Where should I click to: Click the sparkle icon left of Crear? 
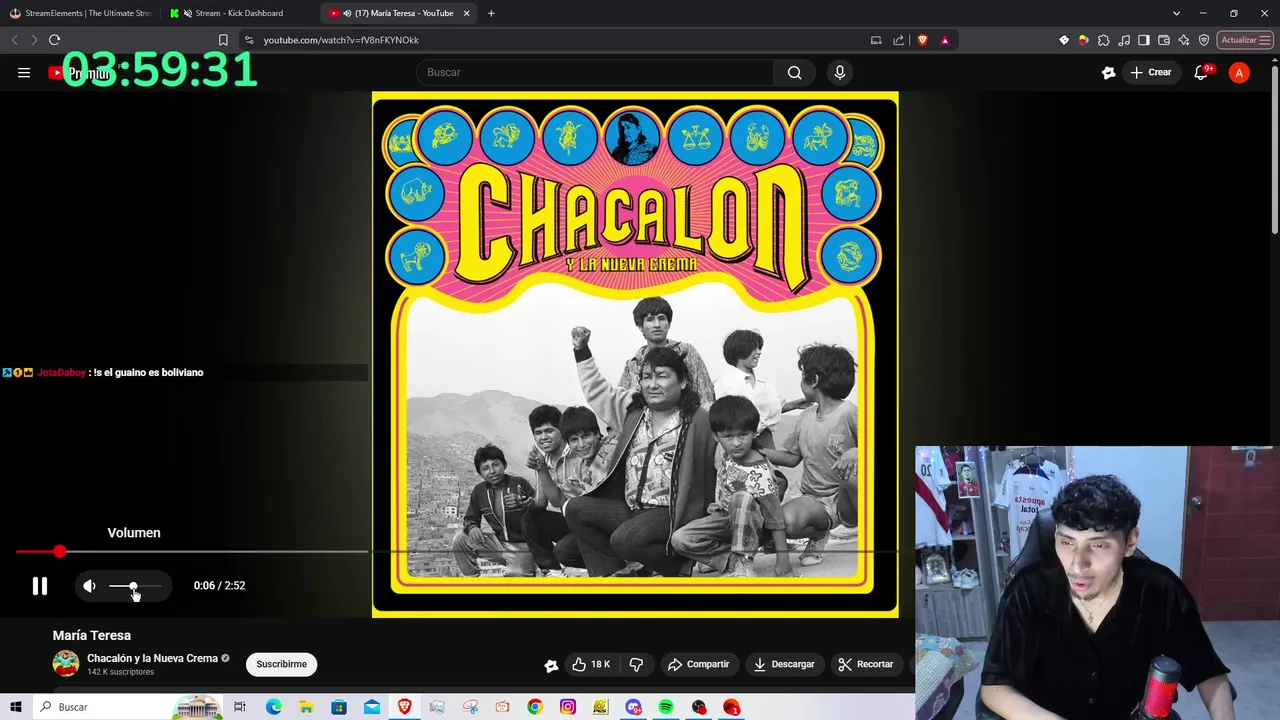pos(1108,73)
